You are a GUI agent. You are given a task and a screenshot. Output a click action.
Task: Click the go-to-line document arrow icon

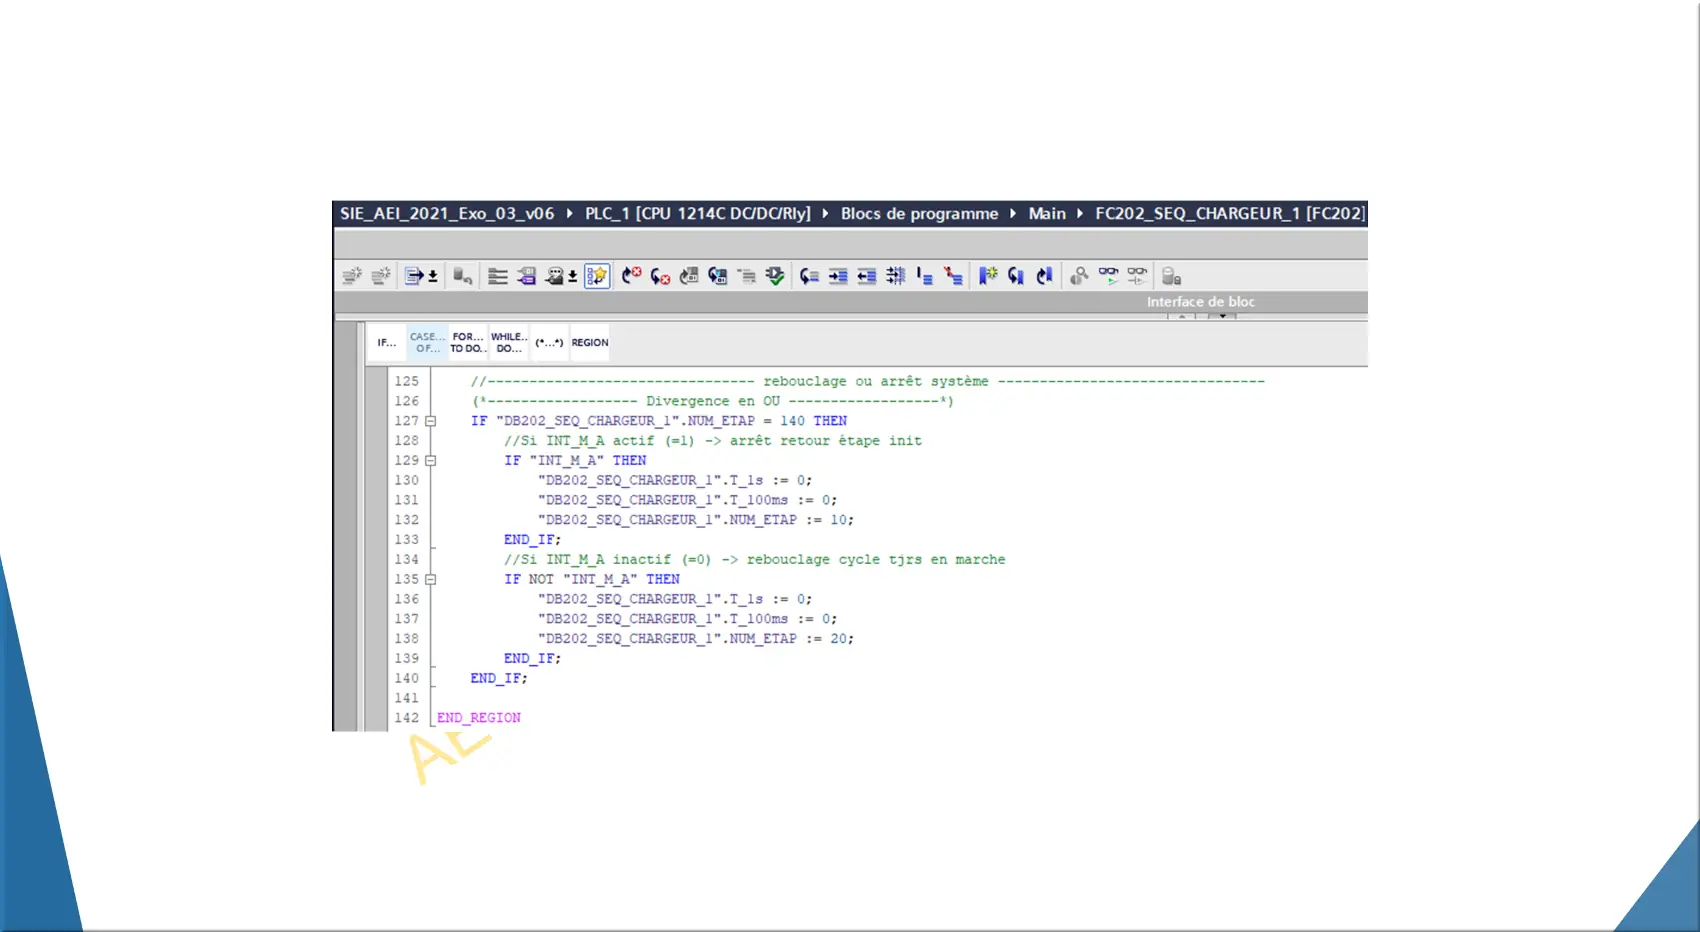coord(414,276)
